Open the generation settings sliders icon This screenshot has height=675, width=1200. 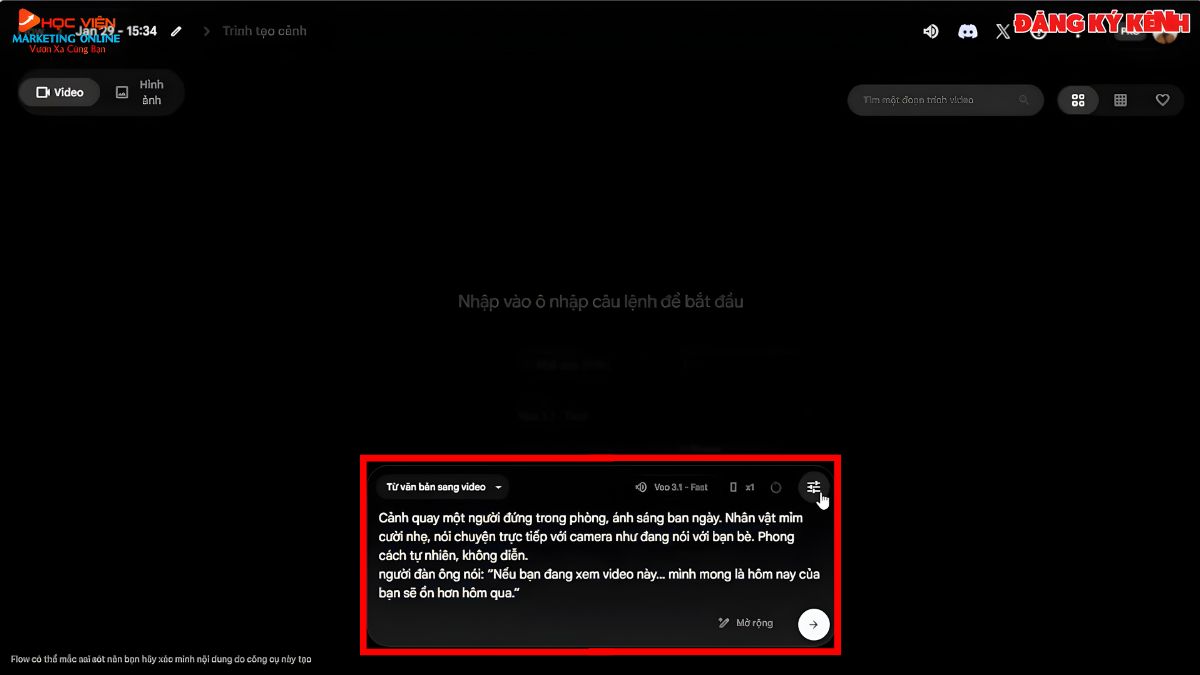tap(813, 487)
